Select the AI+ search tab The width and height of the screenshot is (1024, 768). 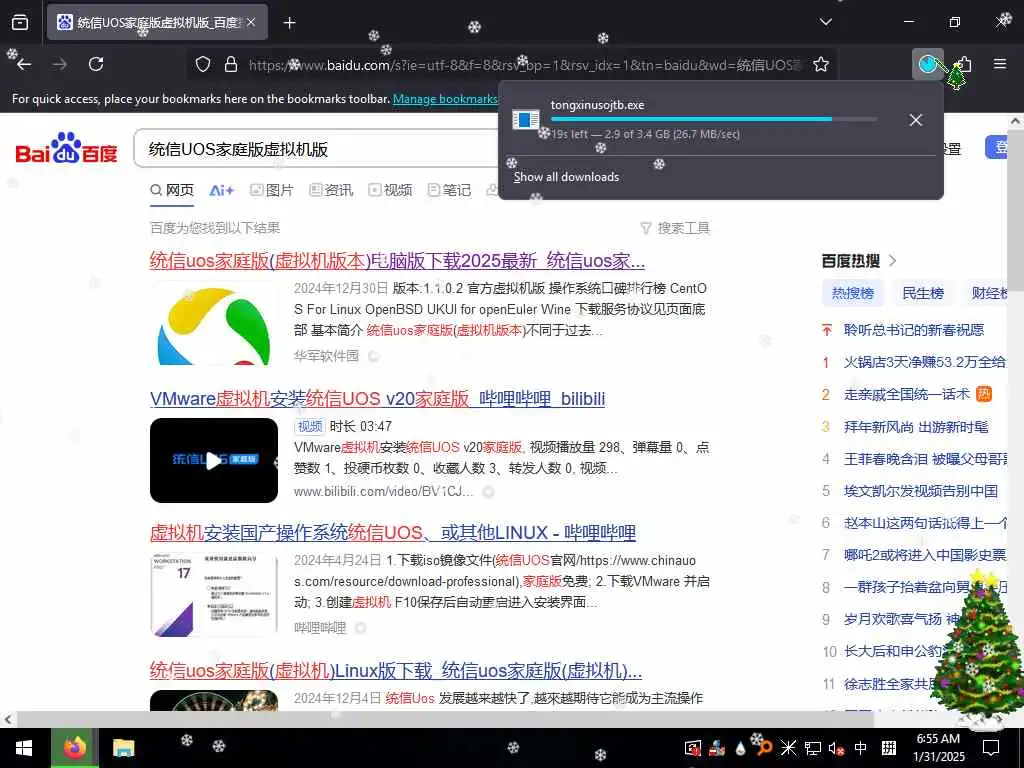(221, 190)
